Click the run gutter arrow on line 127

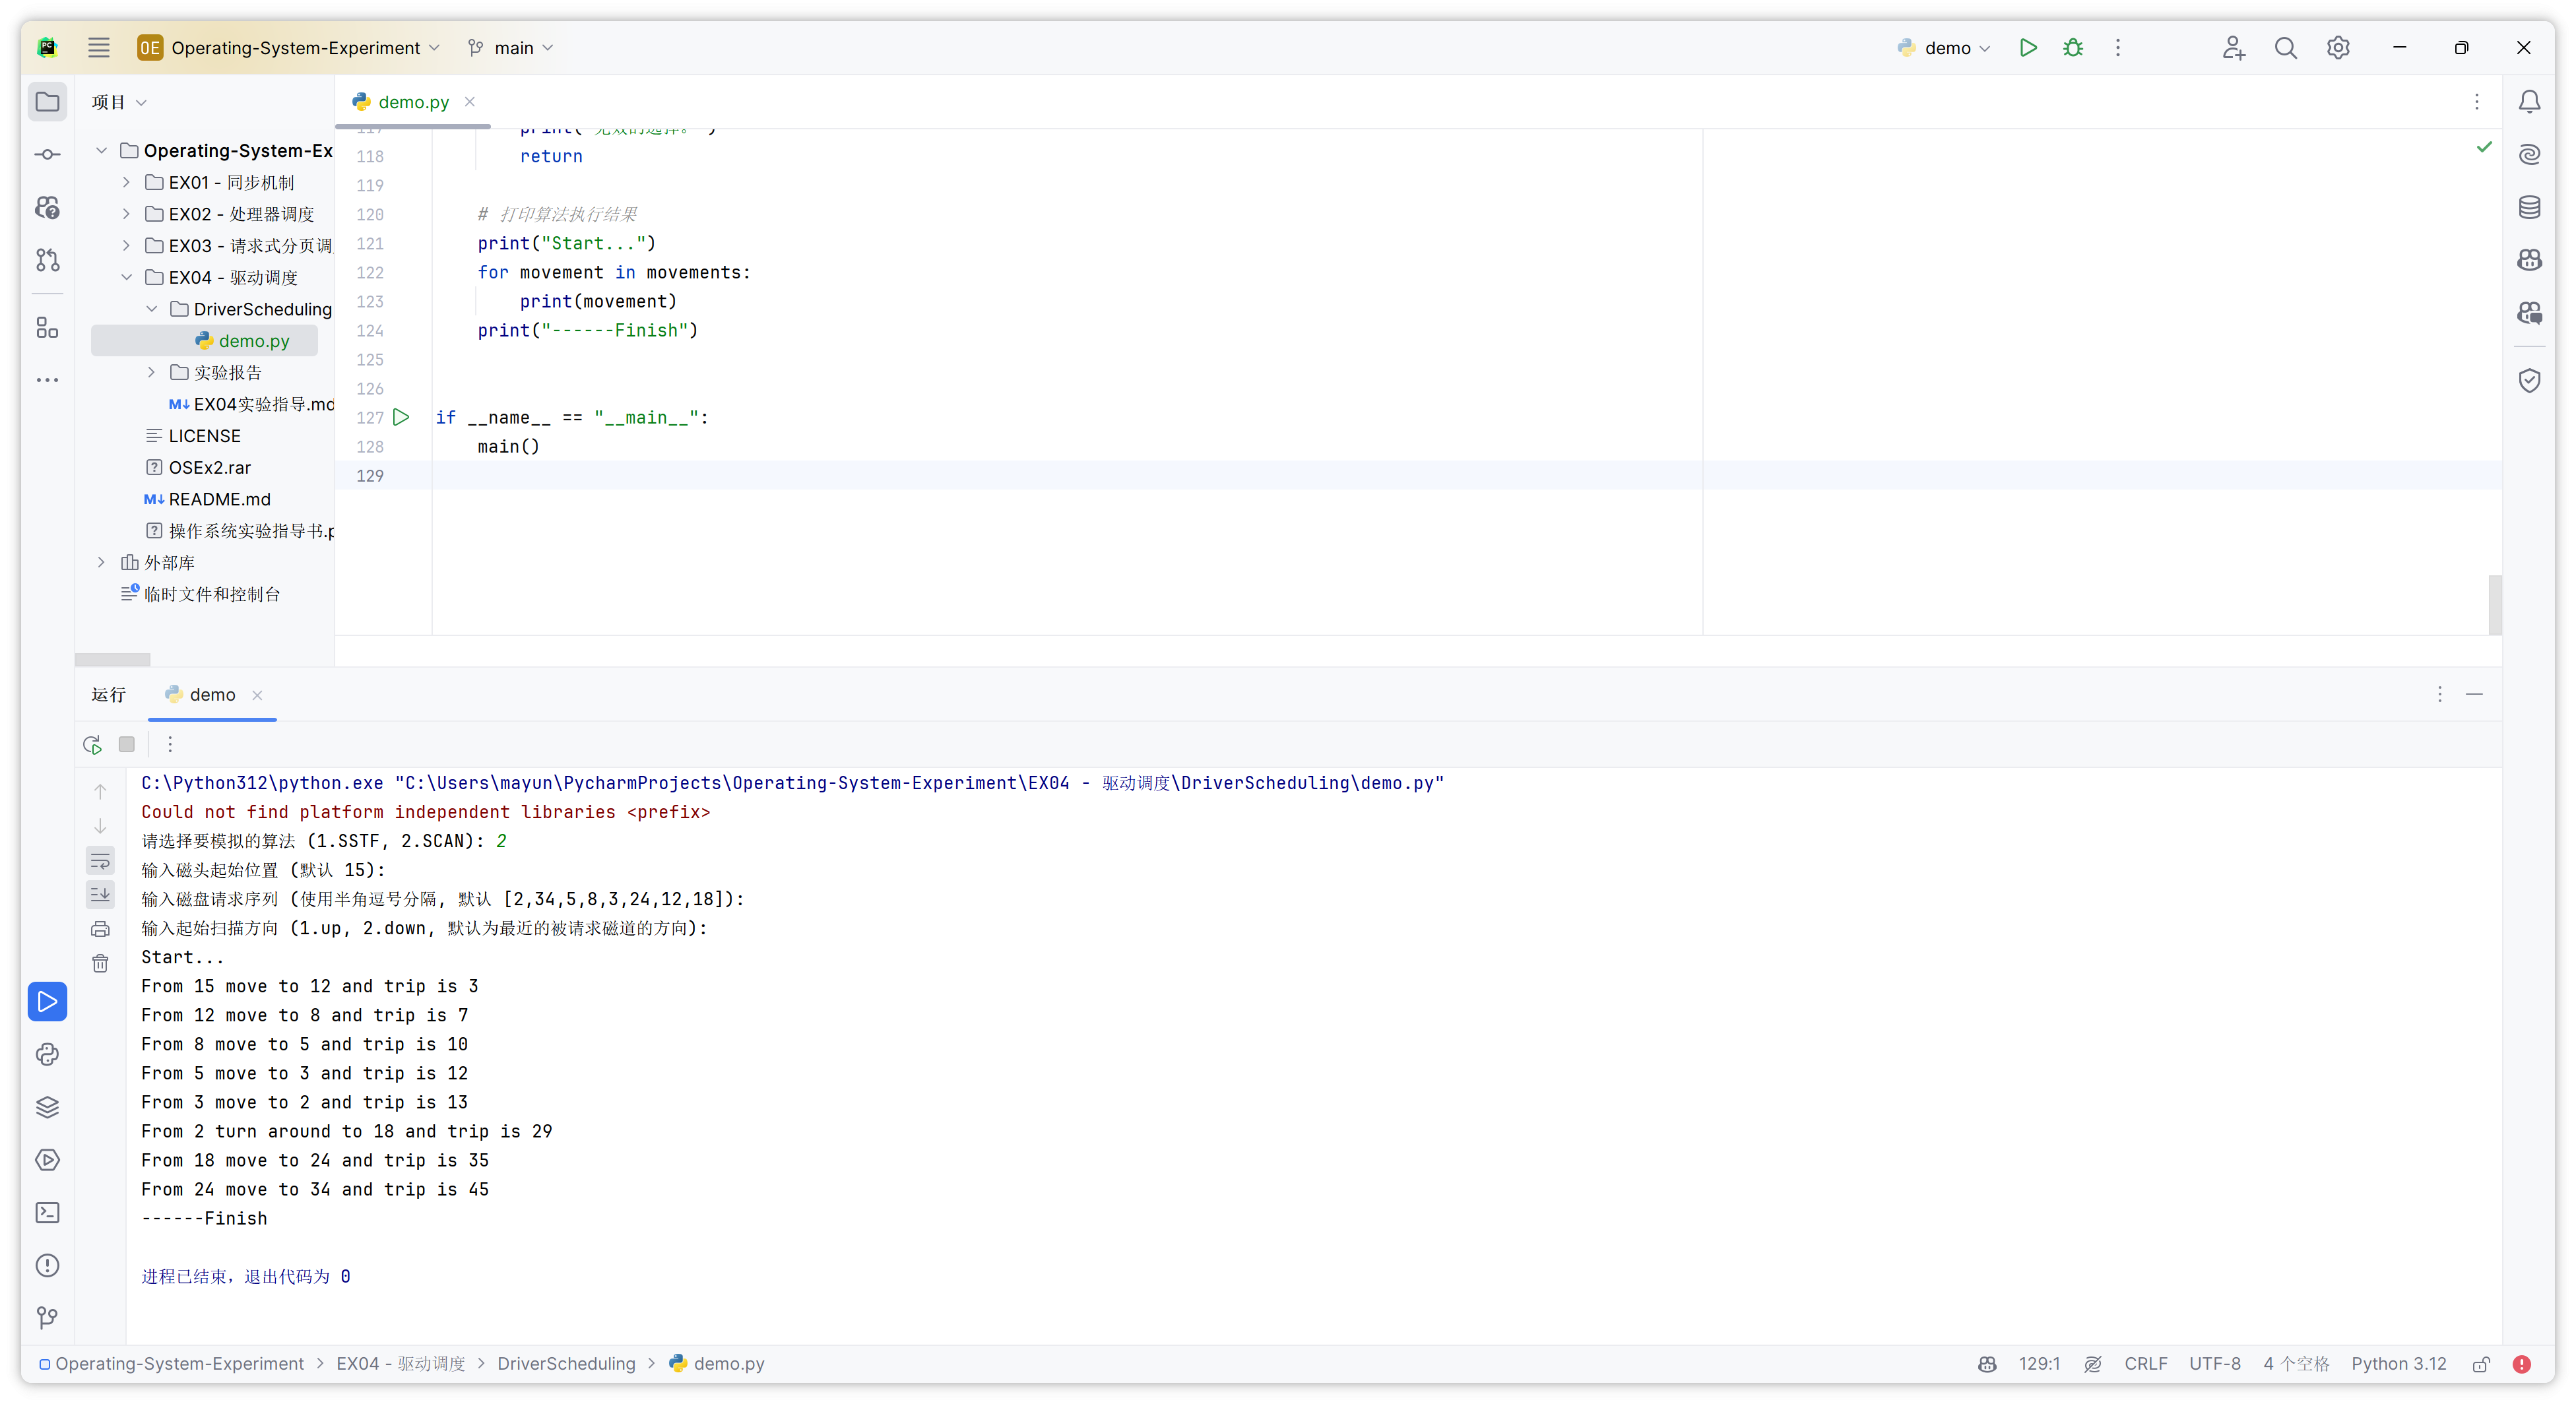(x=401, y=417)
